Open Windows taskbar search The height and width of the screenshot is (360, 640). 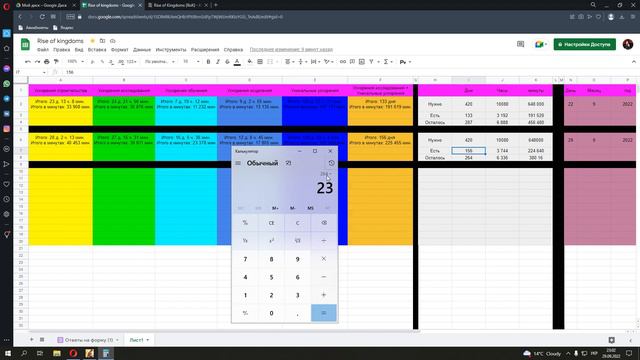[x=24, y=353]
